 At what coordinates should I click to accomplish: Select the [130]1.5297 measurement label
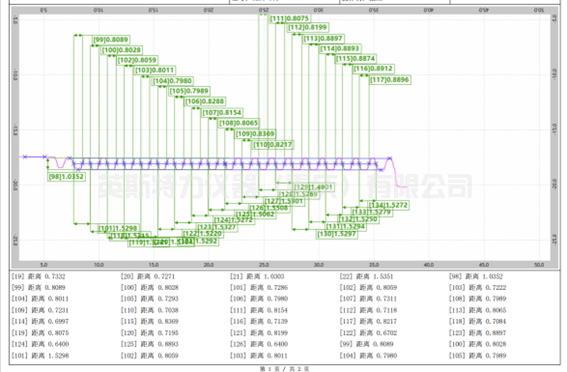pyautogui.click(x=337, y=234)
